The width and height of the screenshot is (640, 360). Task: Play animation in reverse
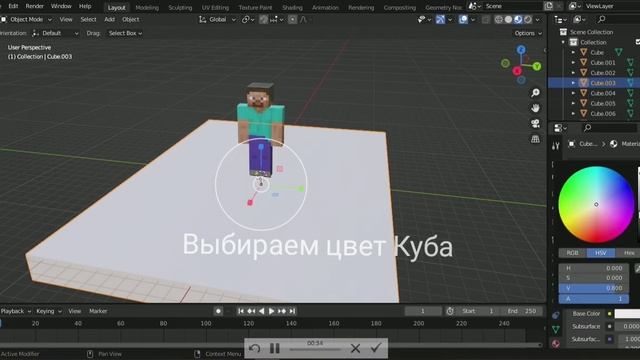pyautogui.click(x=261, y=311)
